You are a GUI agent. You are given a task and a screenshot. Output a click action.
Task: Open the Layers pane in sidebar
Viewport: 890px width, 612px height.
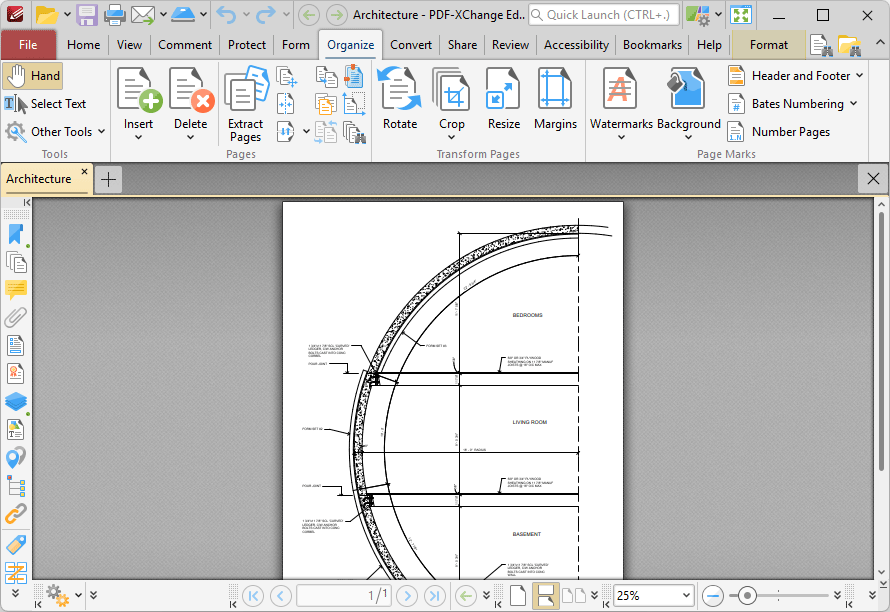pyautogui.click(x=16, y=402)
